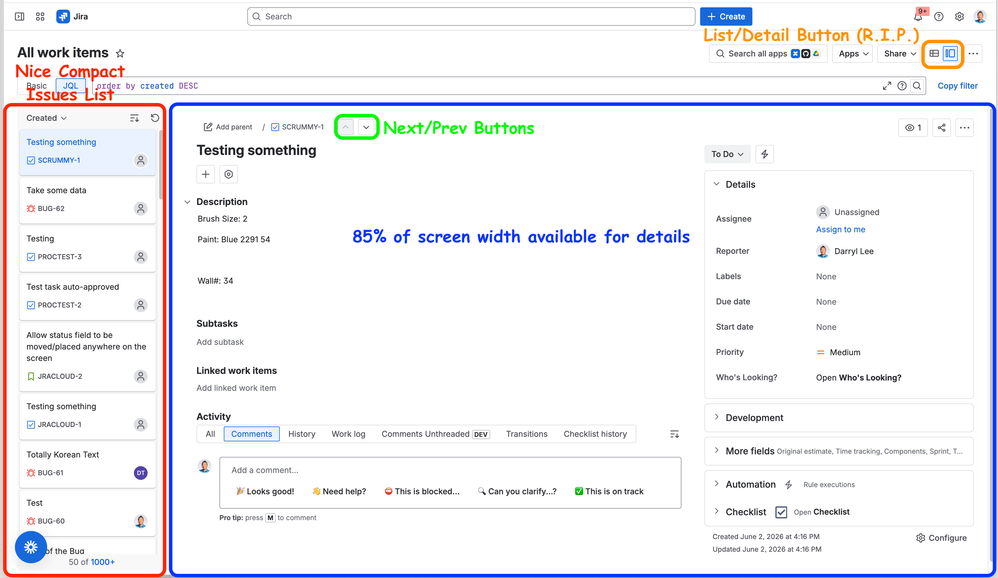998x578 pixels.
Task: Open the To Do status dropdown
Action: [727, 154]
